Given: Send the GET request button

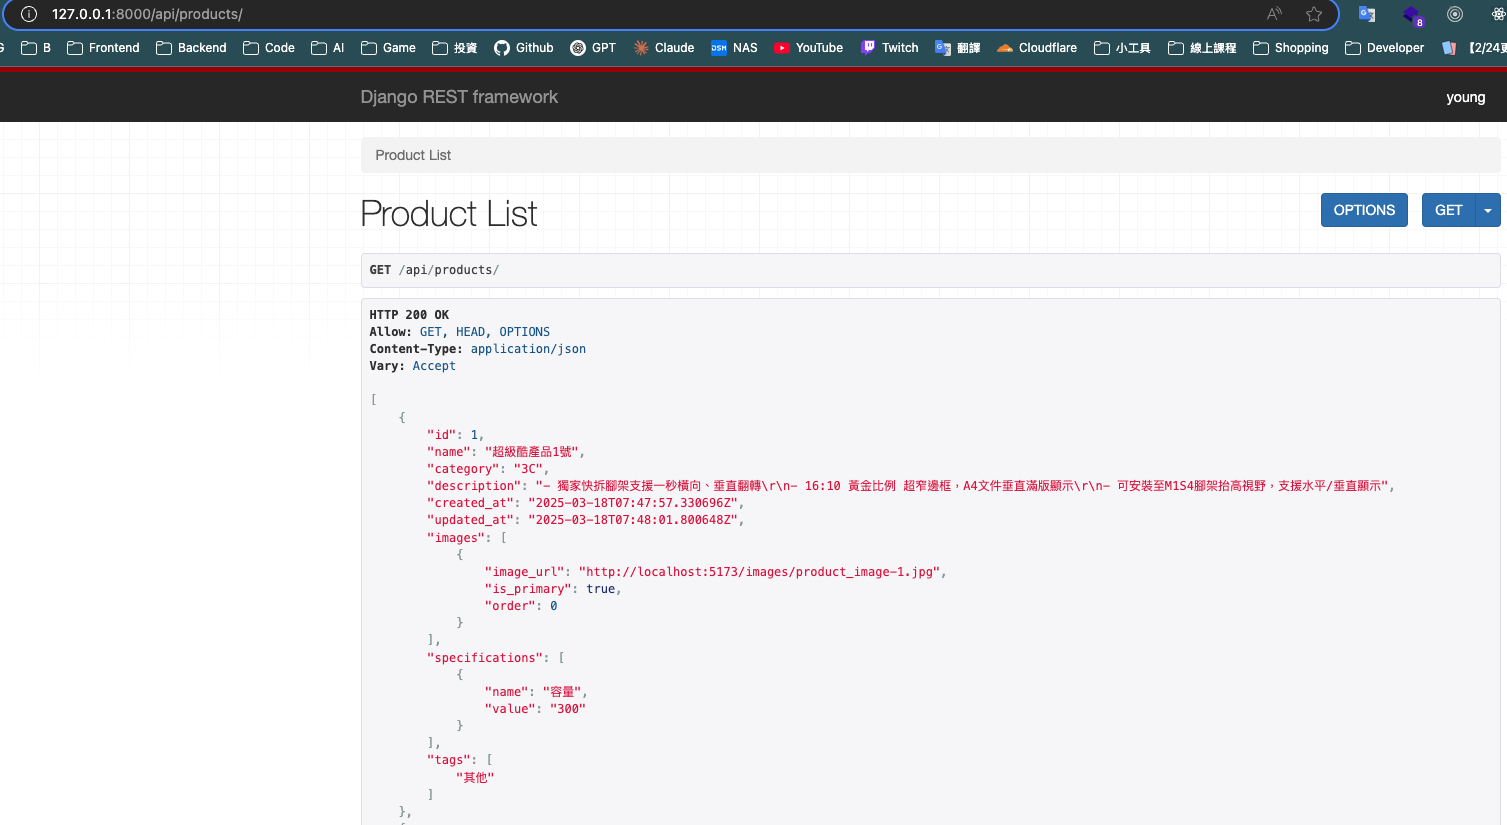Looking at the screenshot, I should pyautogui.click(x=1447, y=210).
